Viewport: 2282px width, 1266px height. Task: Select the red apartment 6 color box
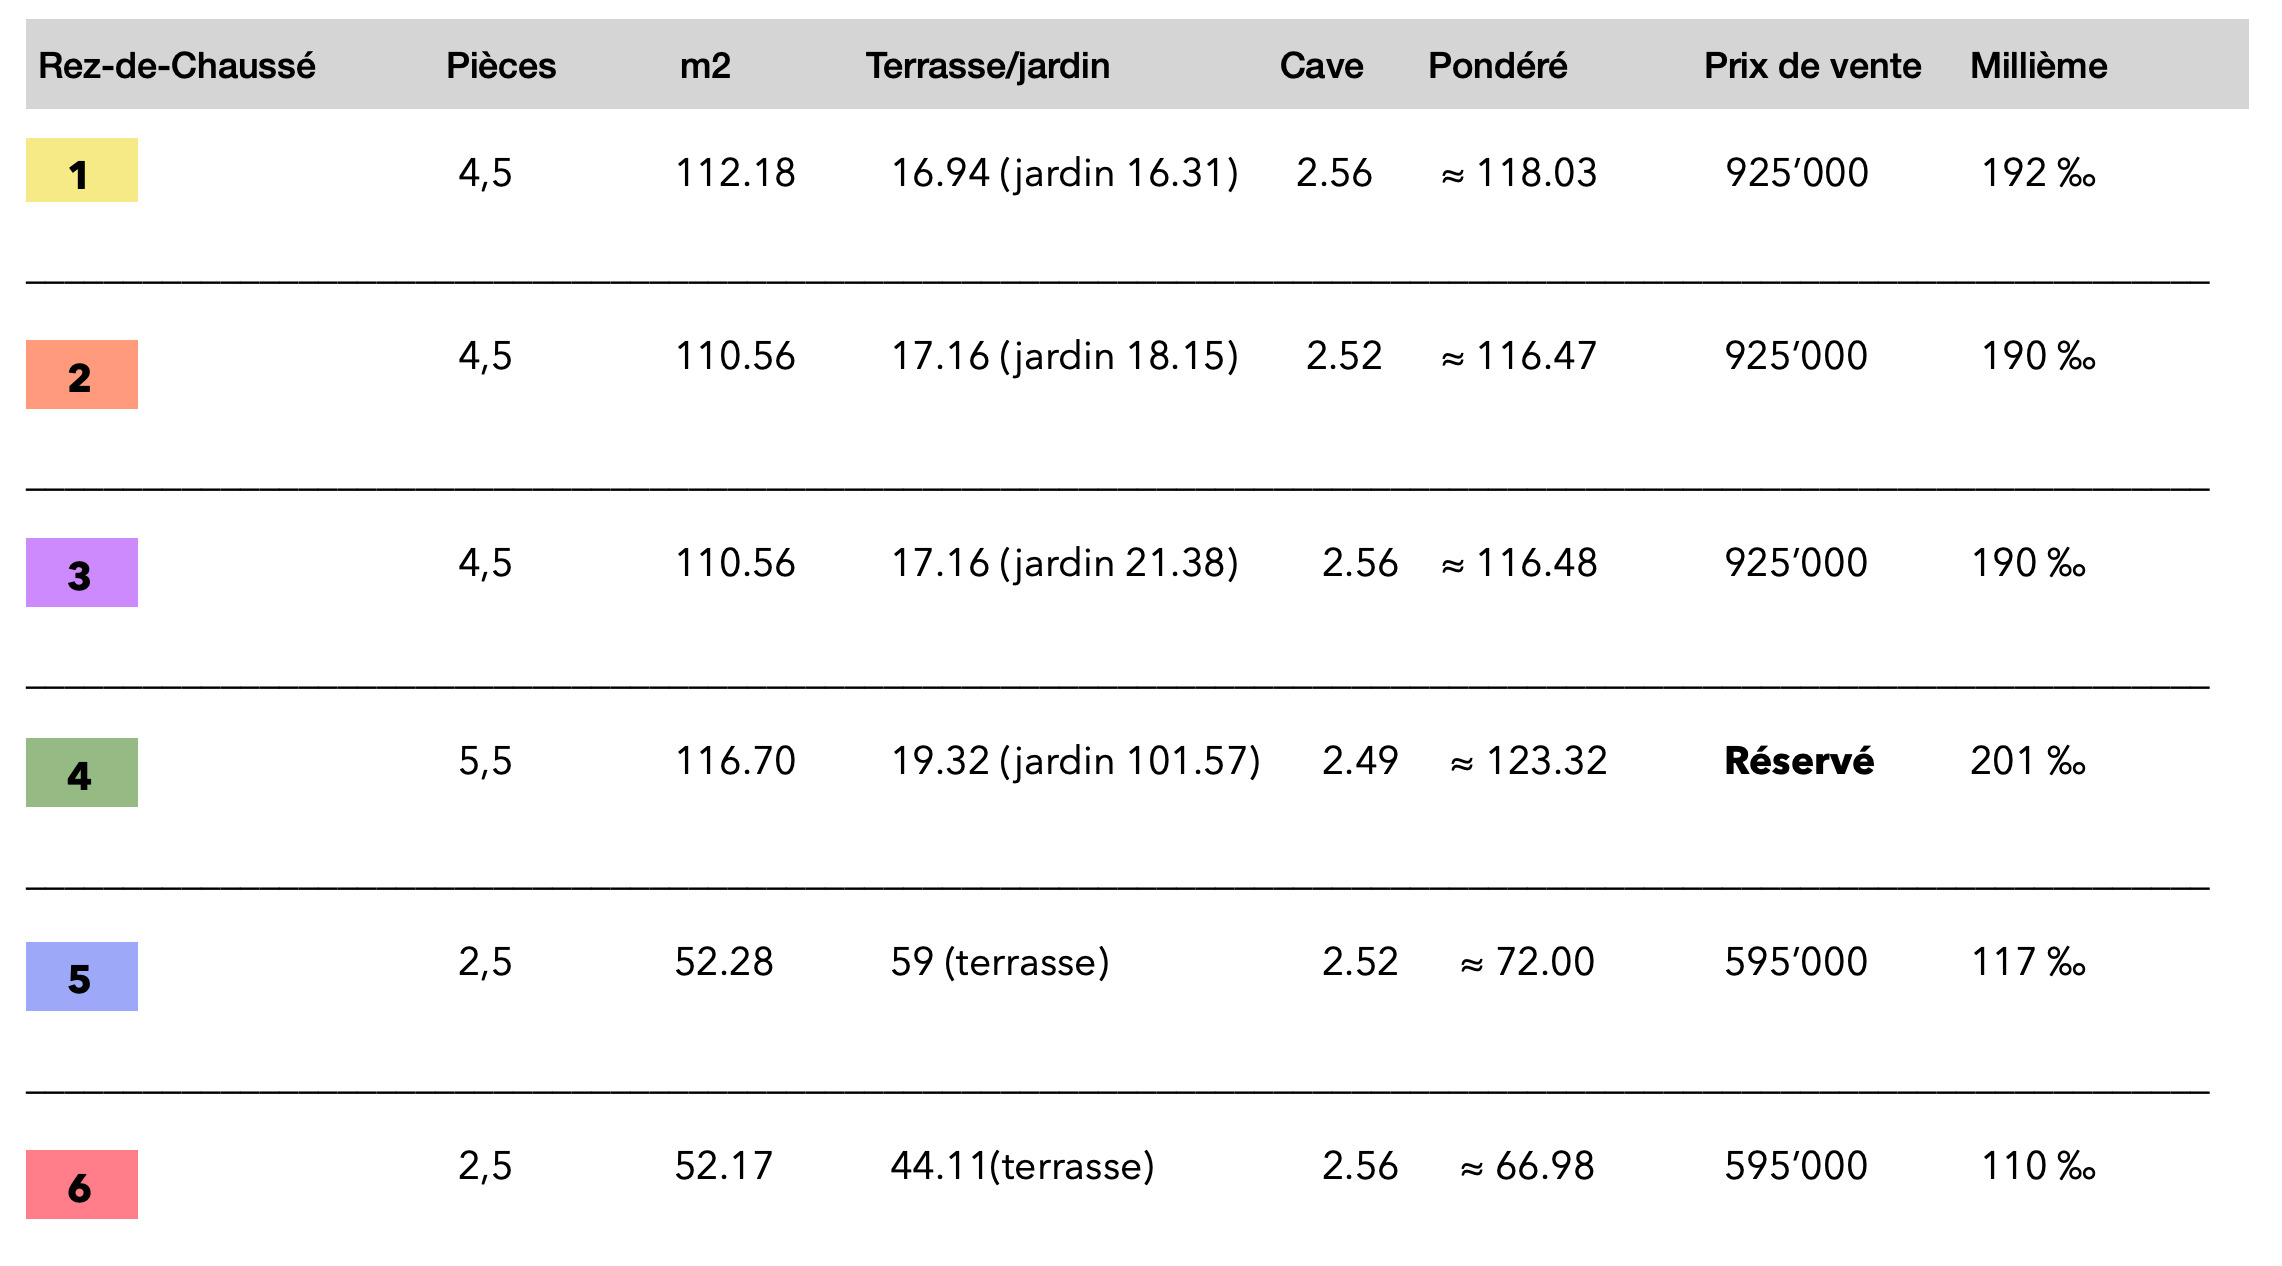pyautogui.click(x=81, y=1185)
